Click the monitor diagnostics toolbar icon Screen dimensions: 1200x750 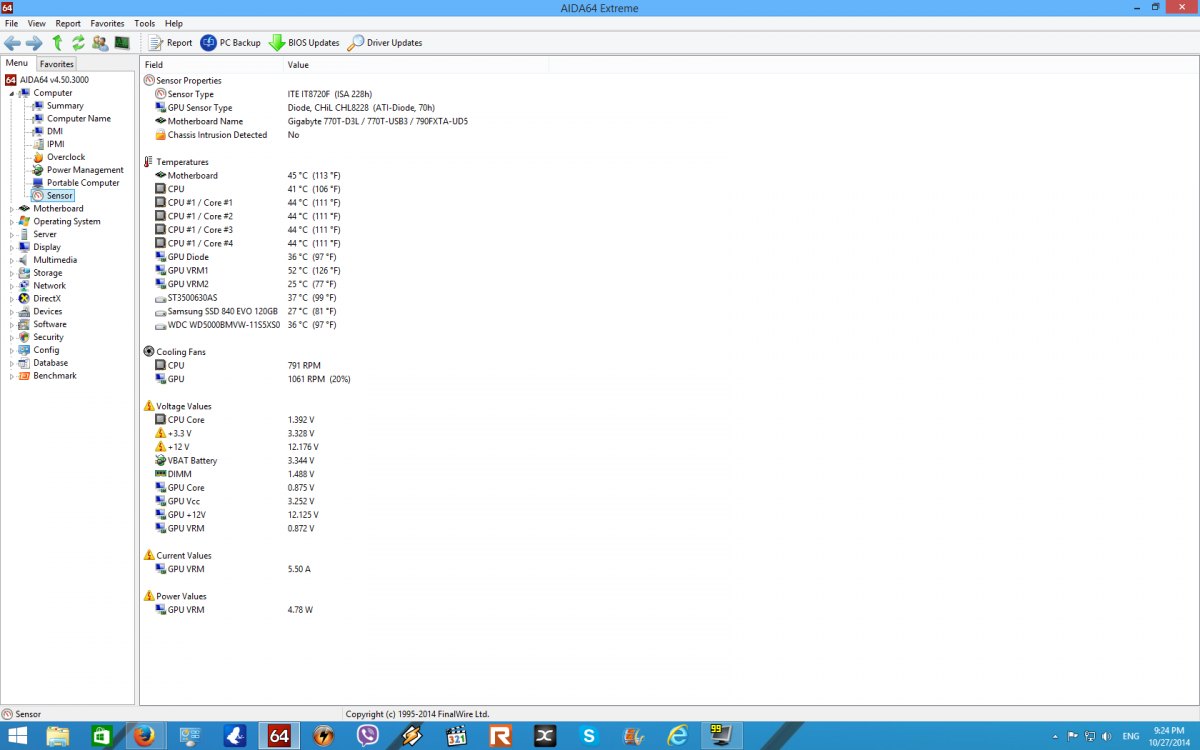tap(122, 43)
